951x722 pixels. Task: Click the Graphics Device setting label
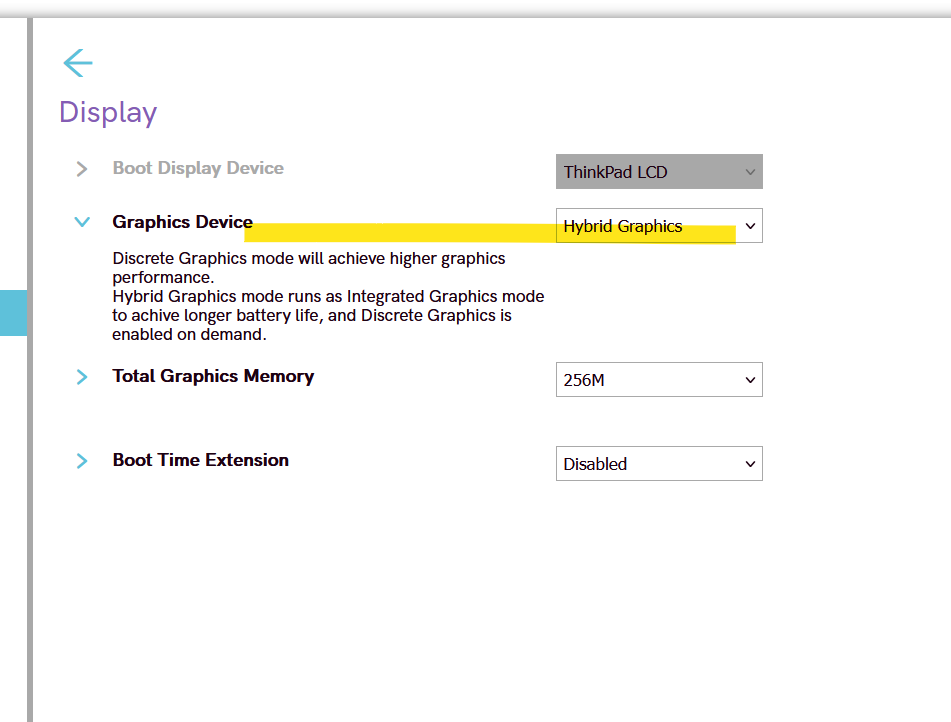click(182, 222)
